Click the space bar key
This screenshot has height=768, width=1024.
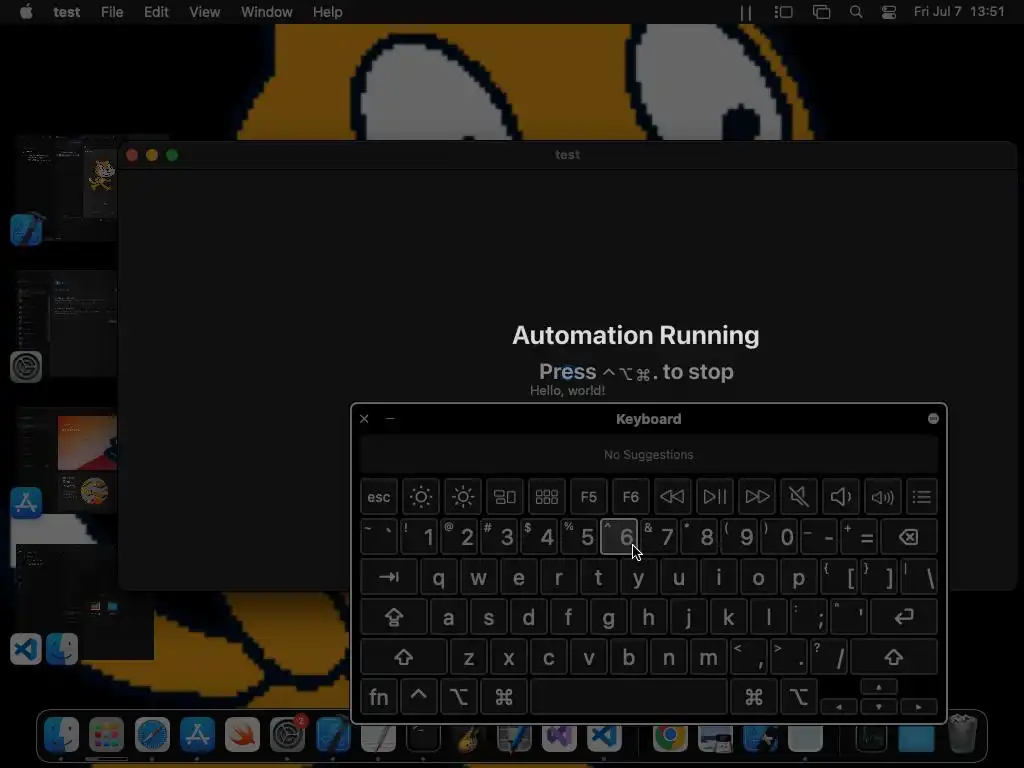click(629, 697)
